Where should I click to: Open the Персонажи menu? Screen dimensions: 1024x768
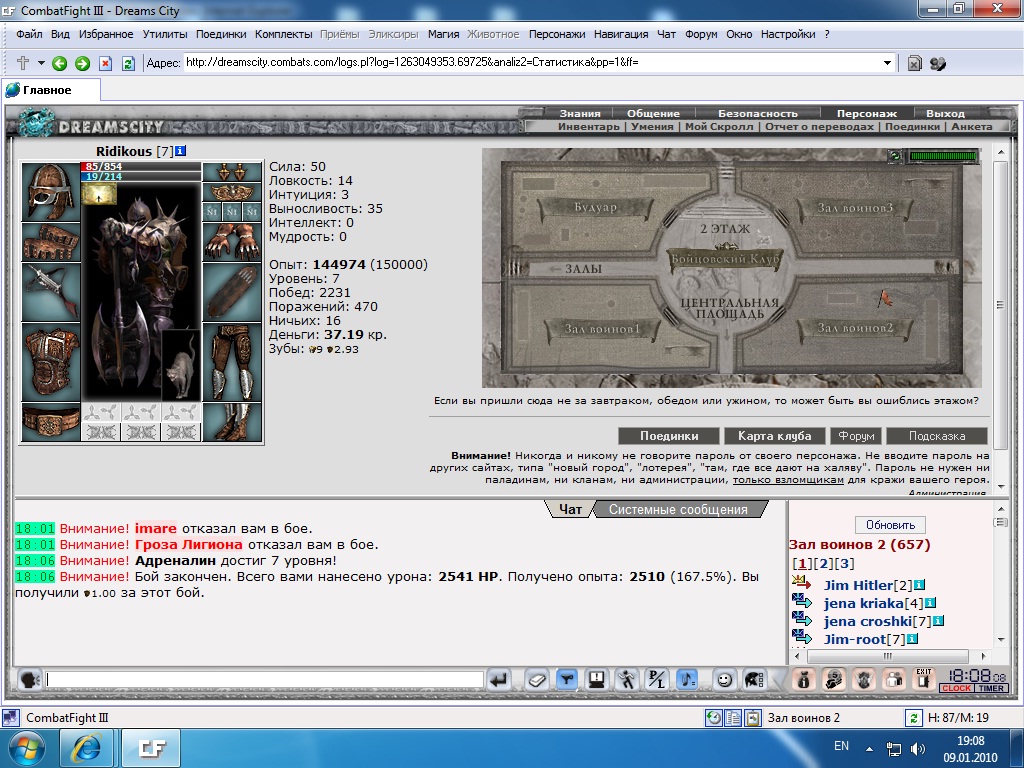[x=556, y=34]
